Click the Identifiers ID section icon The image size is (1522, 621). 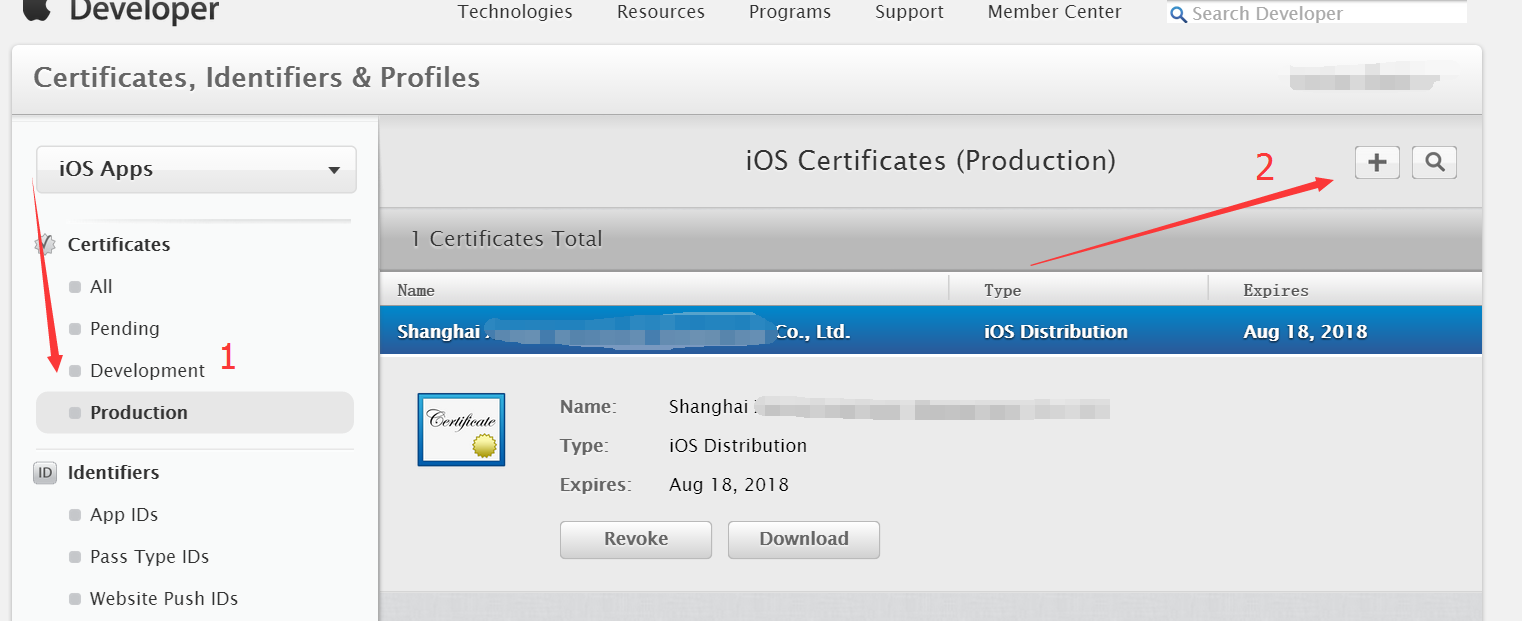(x=45, y=472)
